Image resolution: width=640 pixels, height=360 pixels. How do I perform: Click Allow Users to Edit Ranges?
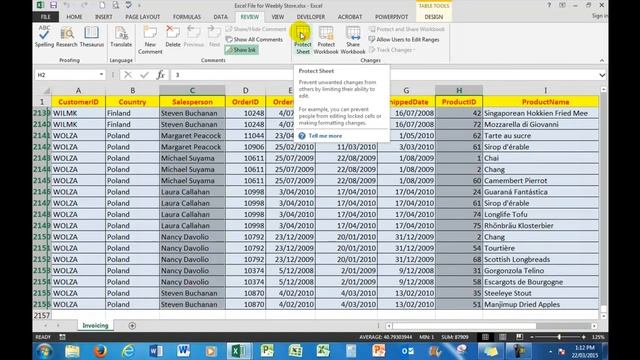pyautogui.click(x=404, y=40)
